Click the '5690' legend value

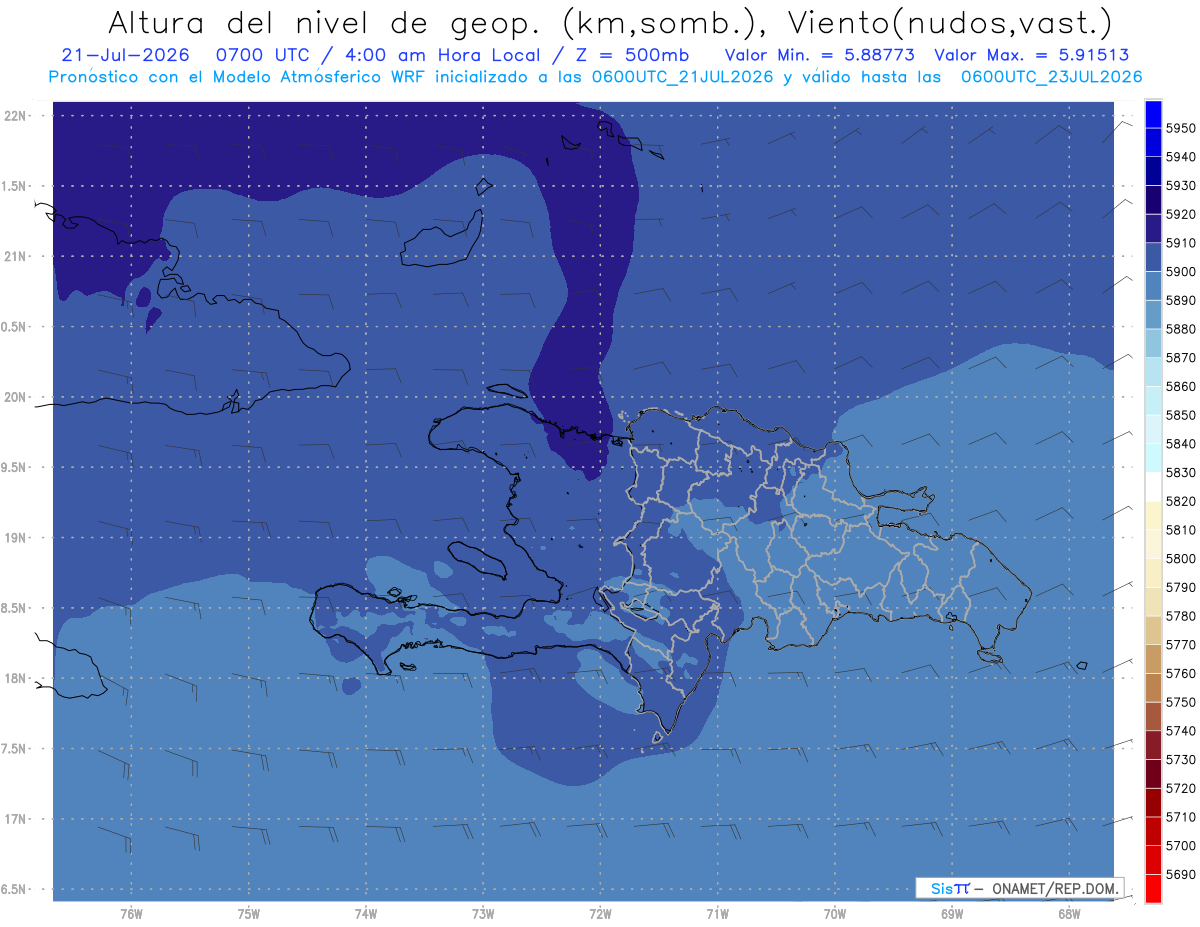pos(1181,874)
